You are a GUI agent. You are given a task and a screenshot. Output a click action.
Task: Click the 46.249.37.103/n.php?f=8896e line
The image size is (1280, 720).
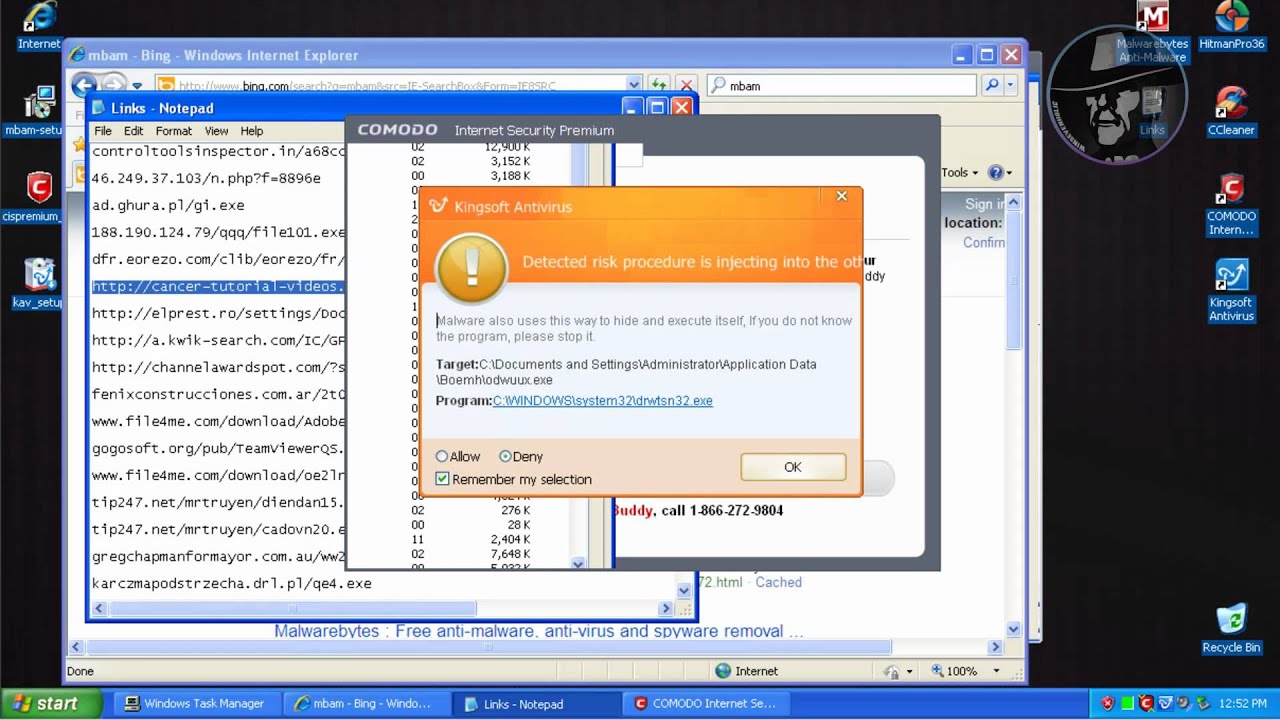point(206,178)
